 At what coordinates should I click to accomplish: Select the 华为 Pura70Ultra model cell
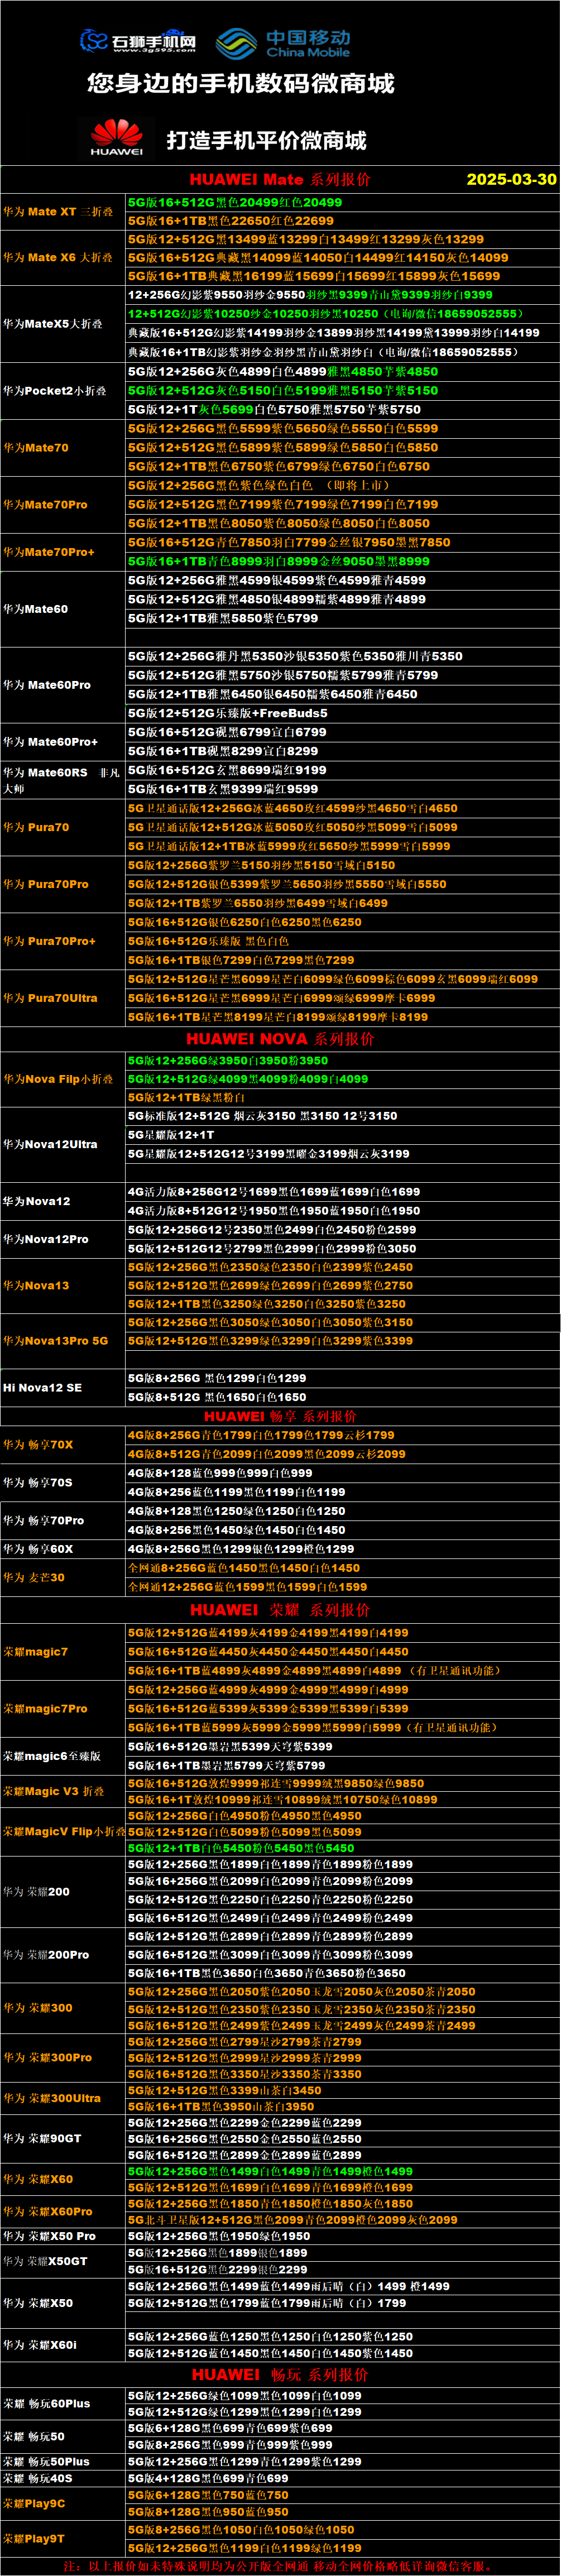63,999
